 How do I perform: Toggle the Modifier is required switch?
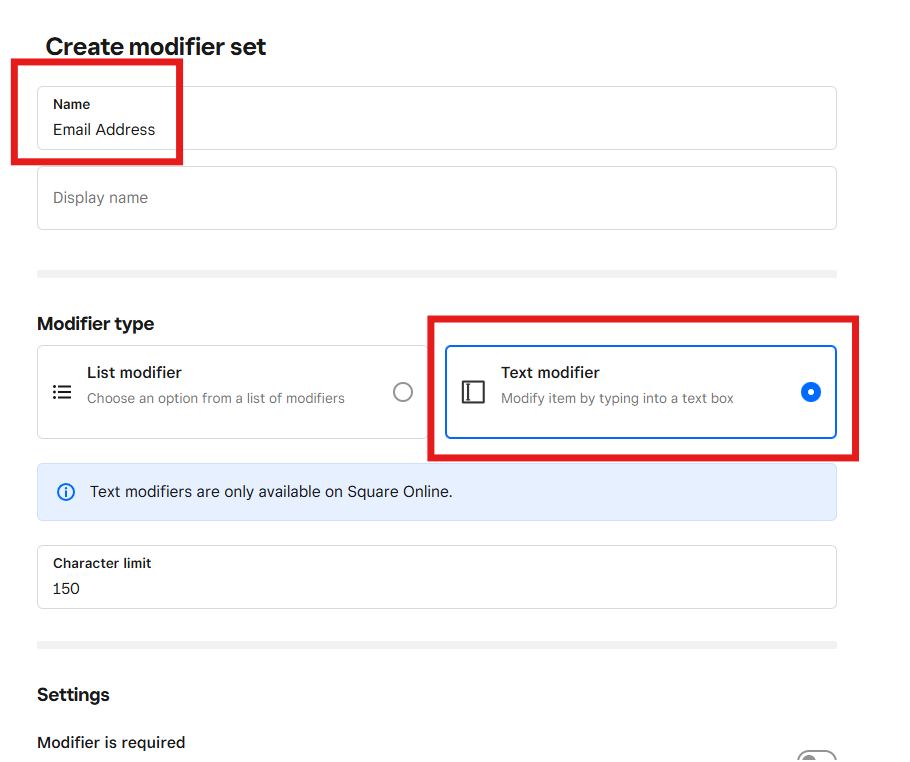pyautogui.click(x=817, y=755)
